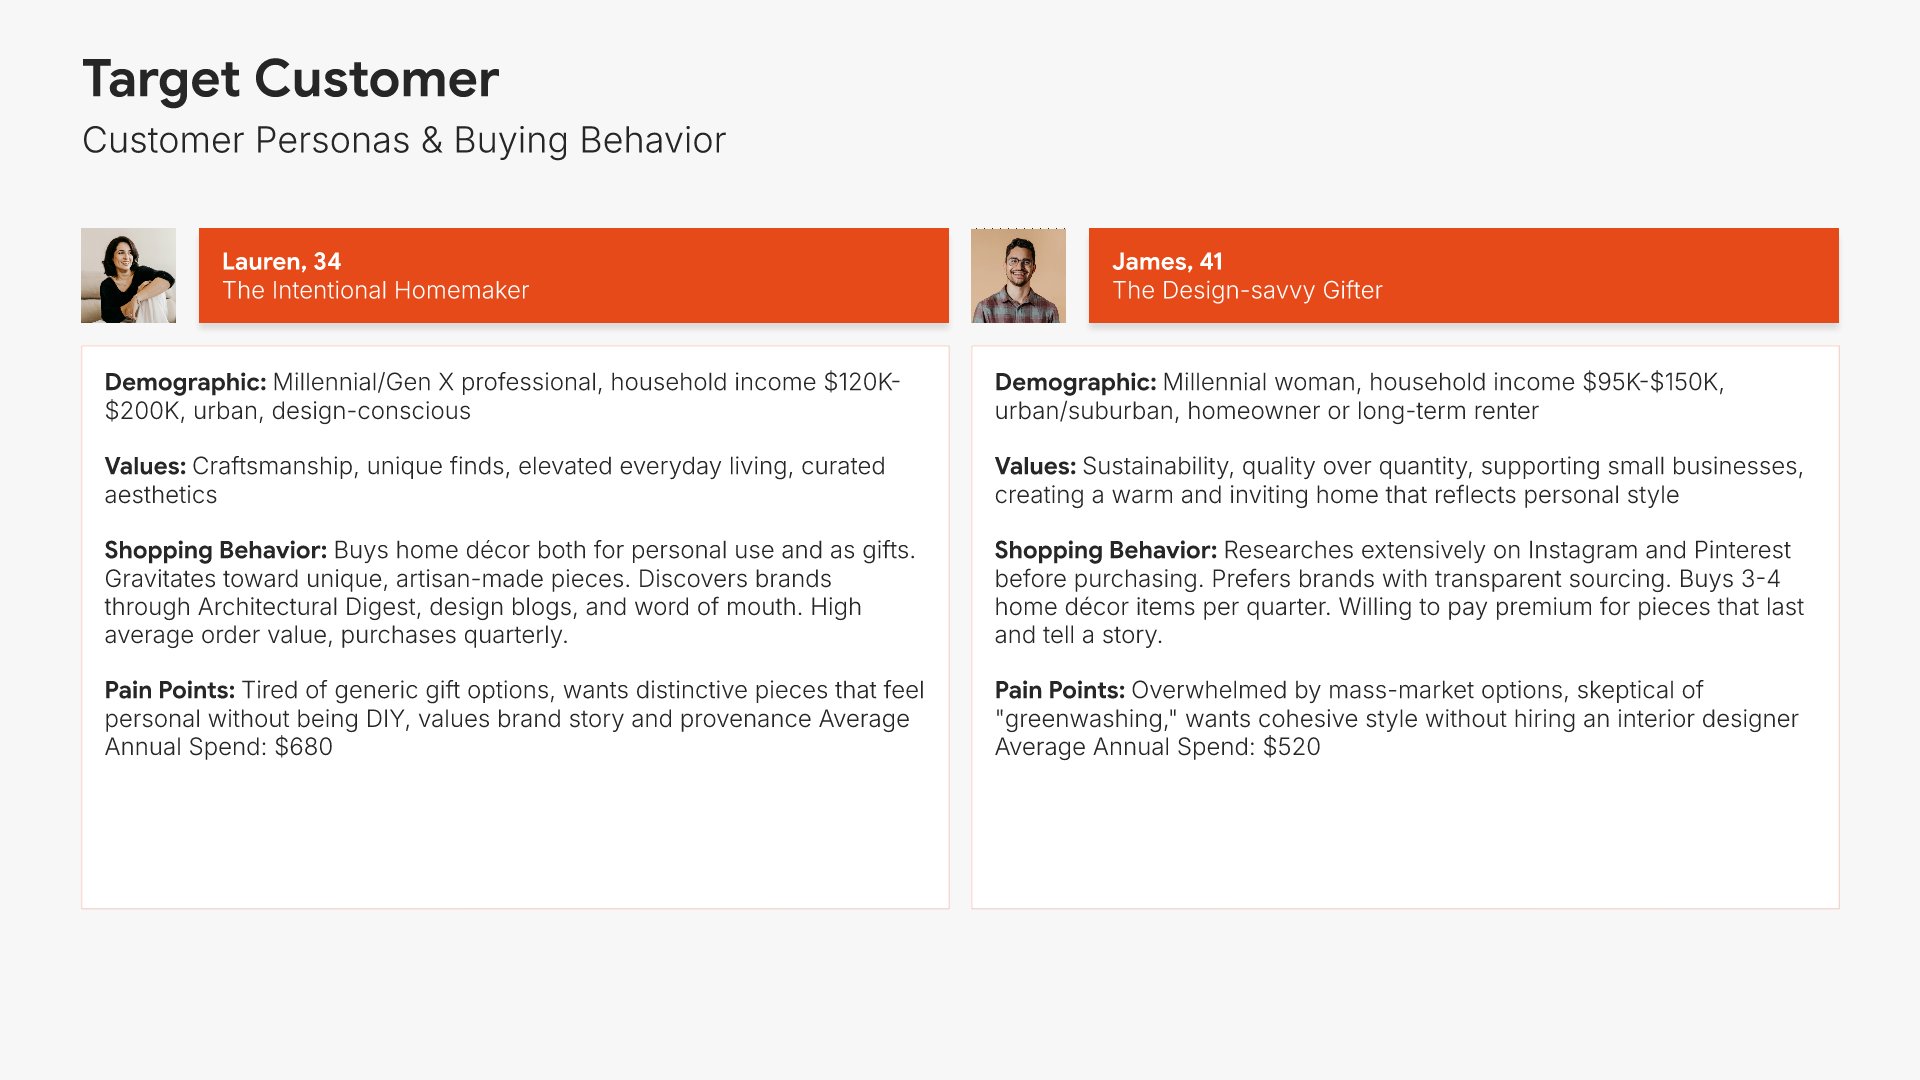Viewport: 1920px width, 1080px height.
Task: Select the "Target Customer" slide title
Action: 290,79
